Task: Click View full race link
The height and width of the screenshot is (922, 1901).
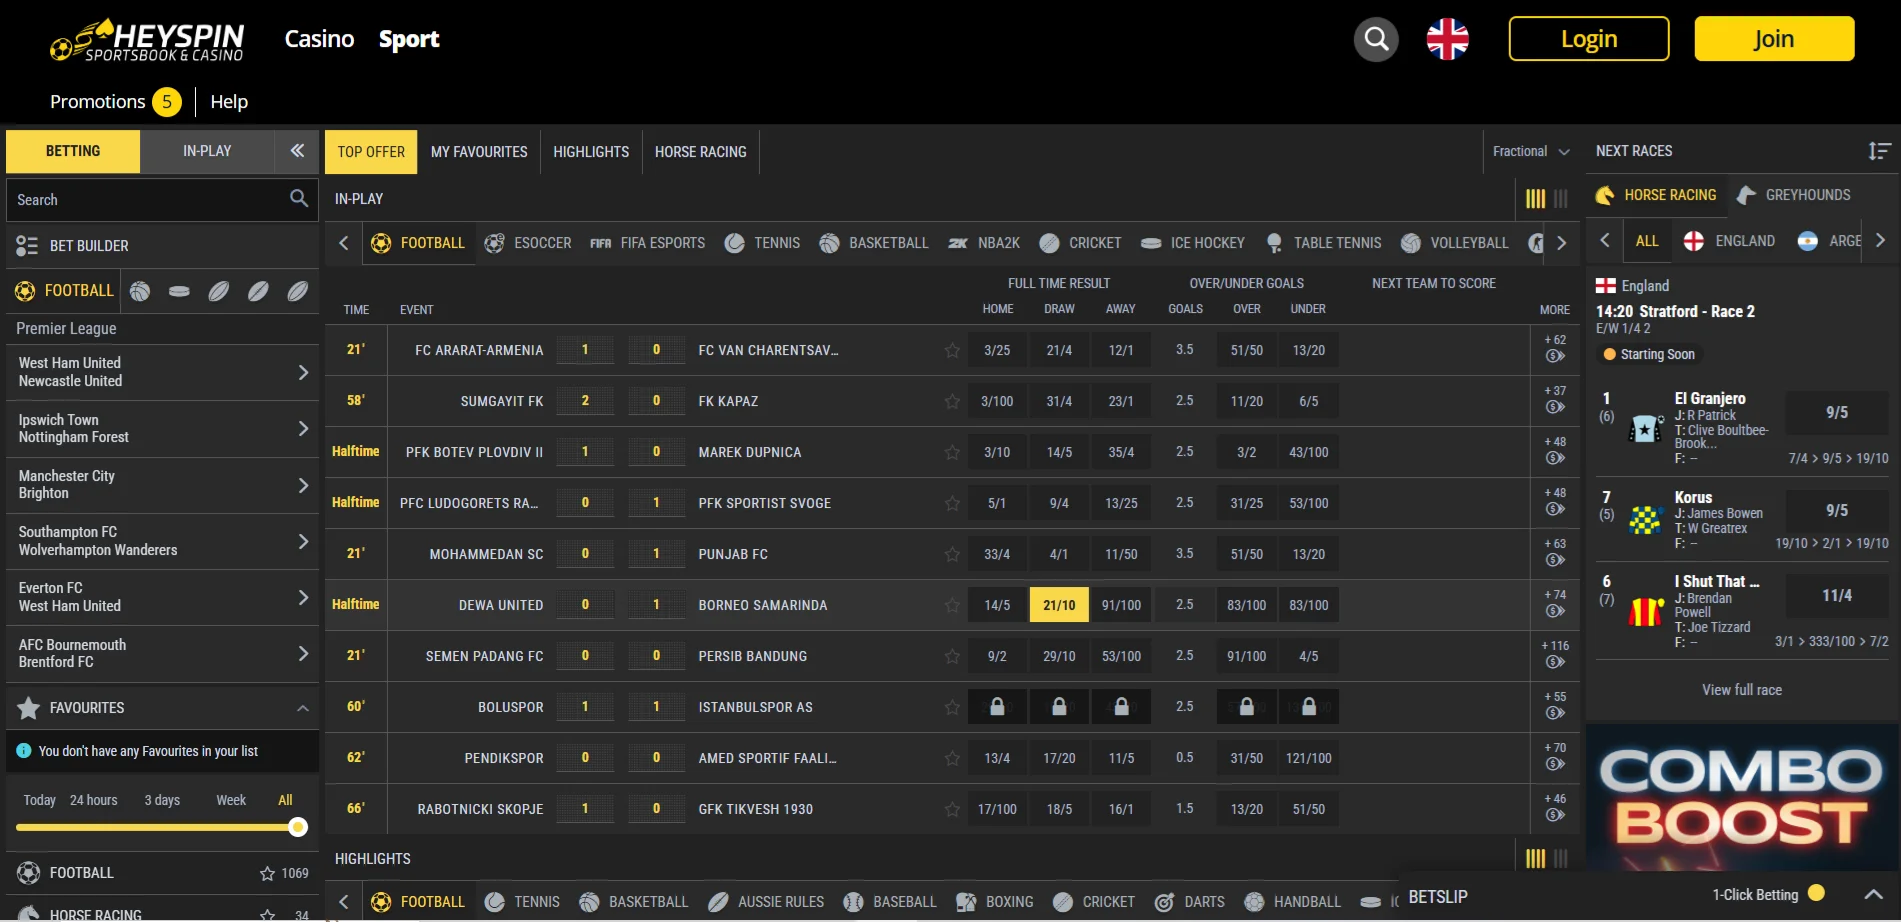Action: tap(1742, 690)
